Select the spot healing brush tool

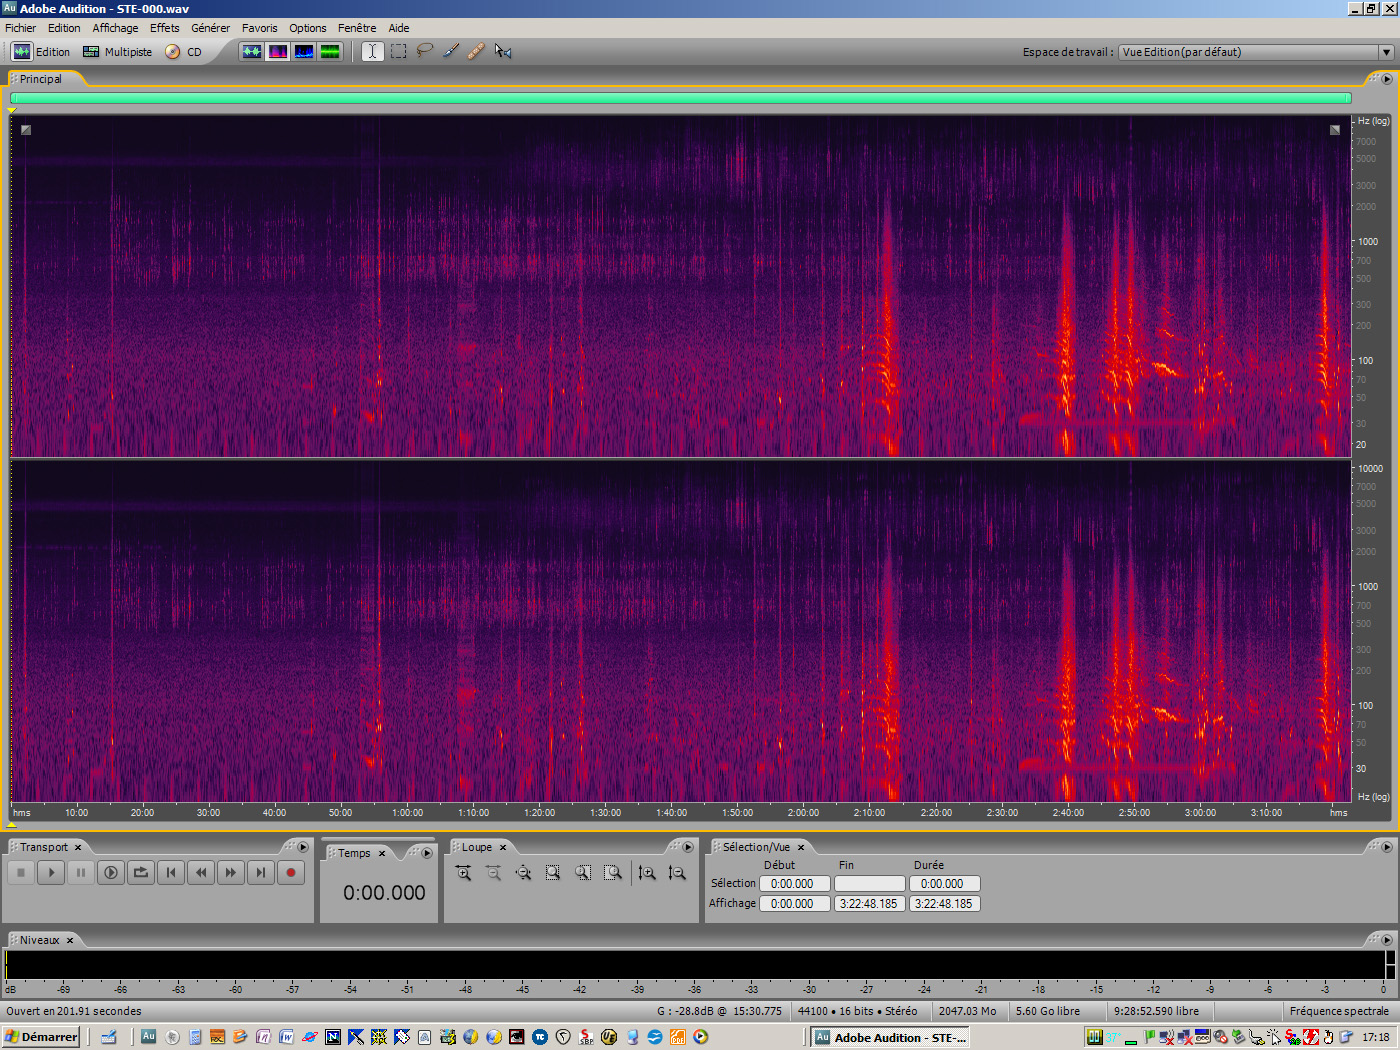pyautogui.click(x=476, y=51)
